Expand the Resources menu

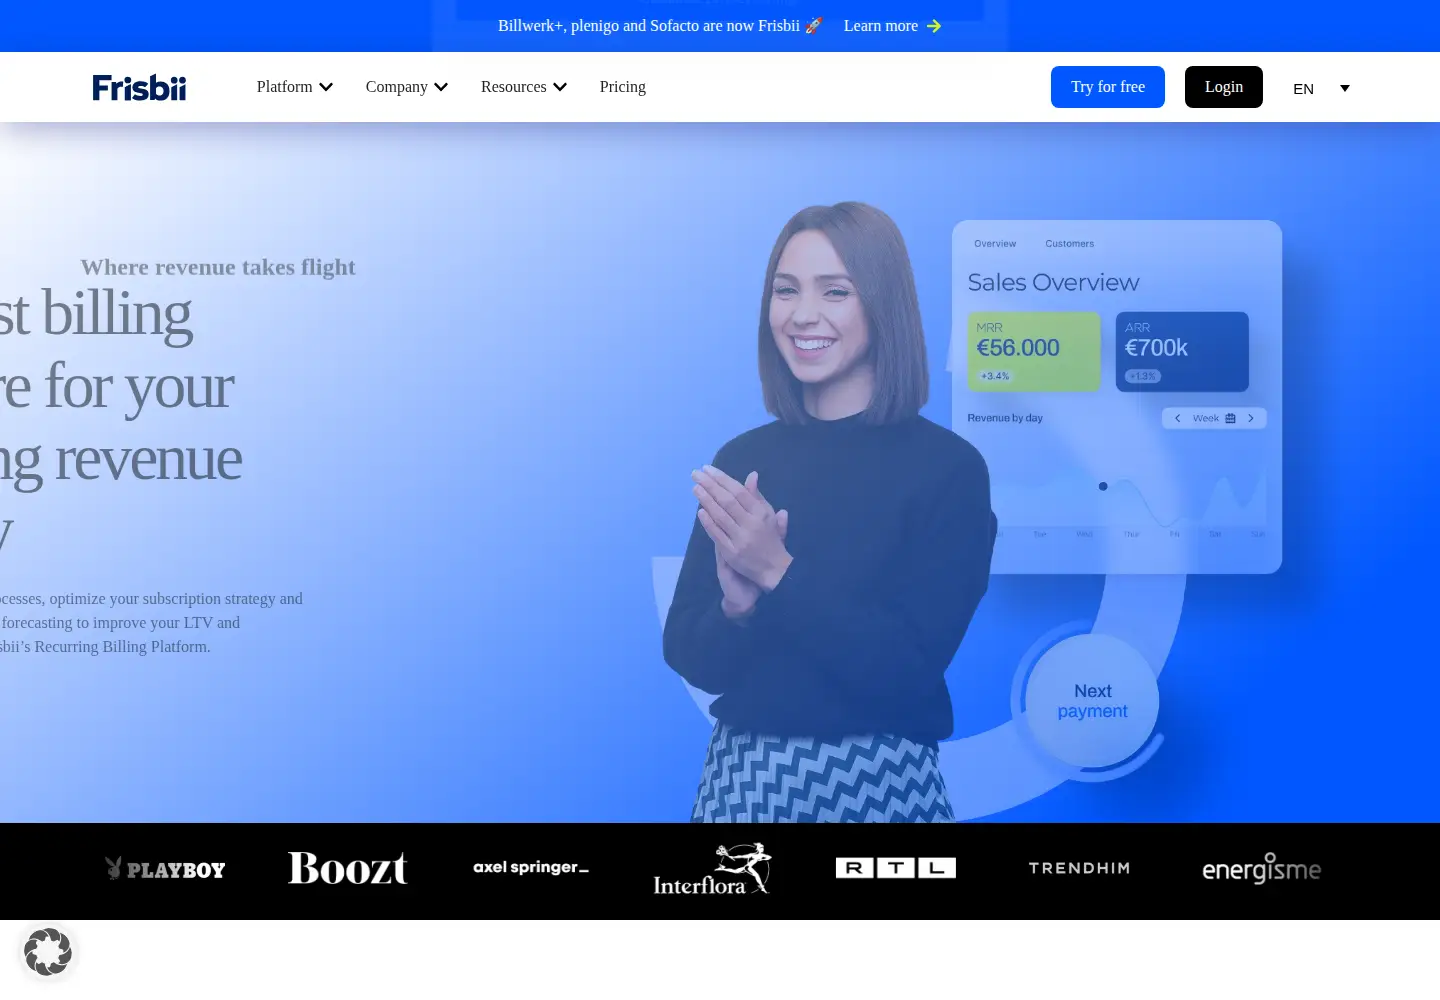point(524,87)
